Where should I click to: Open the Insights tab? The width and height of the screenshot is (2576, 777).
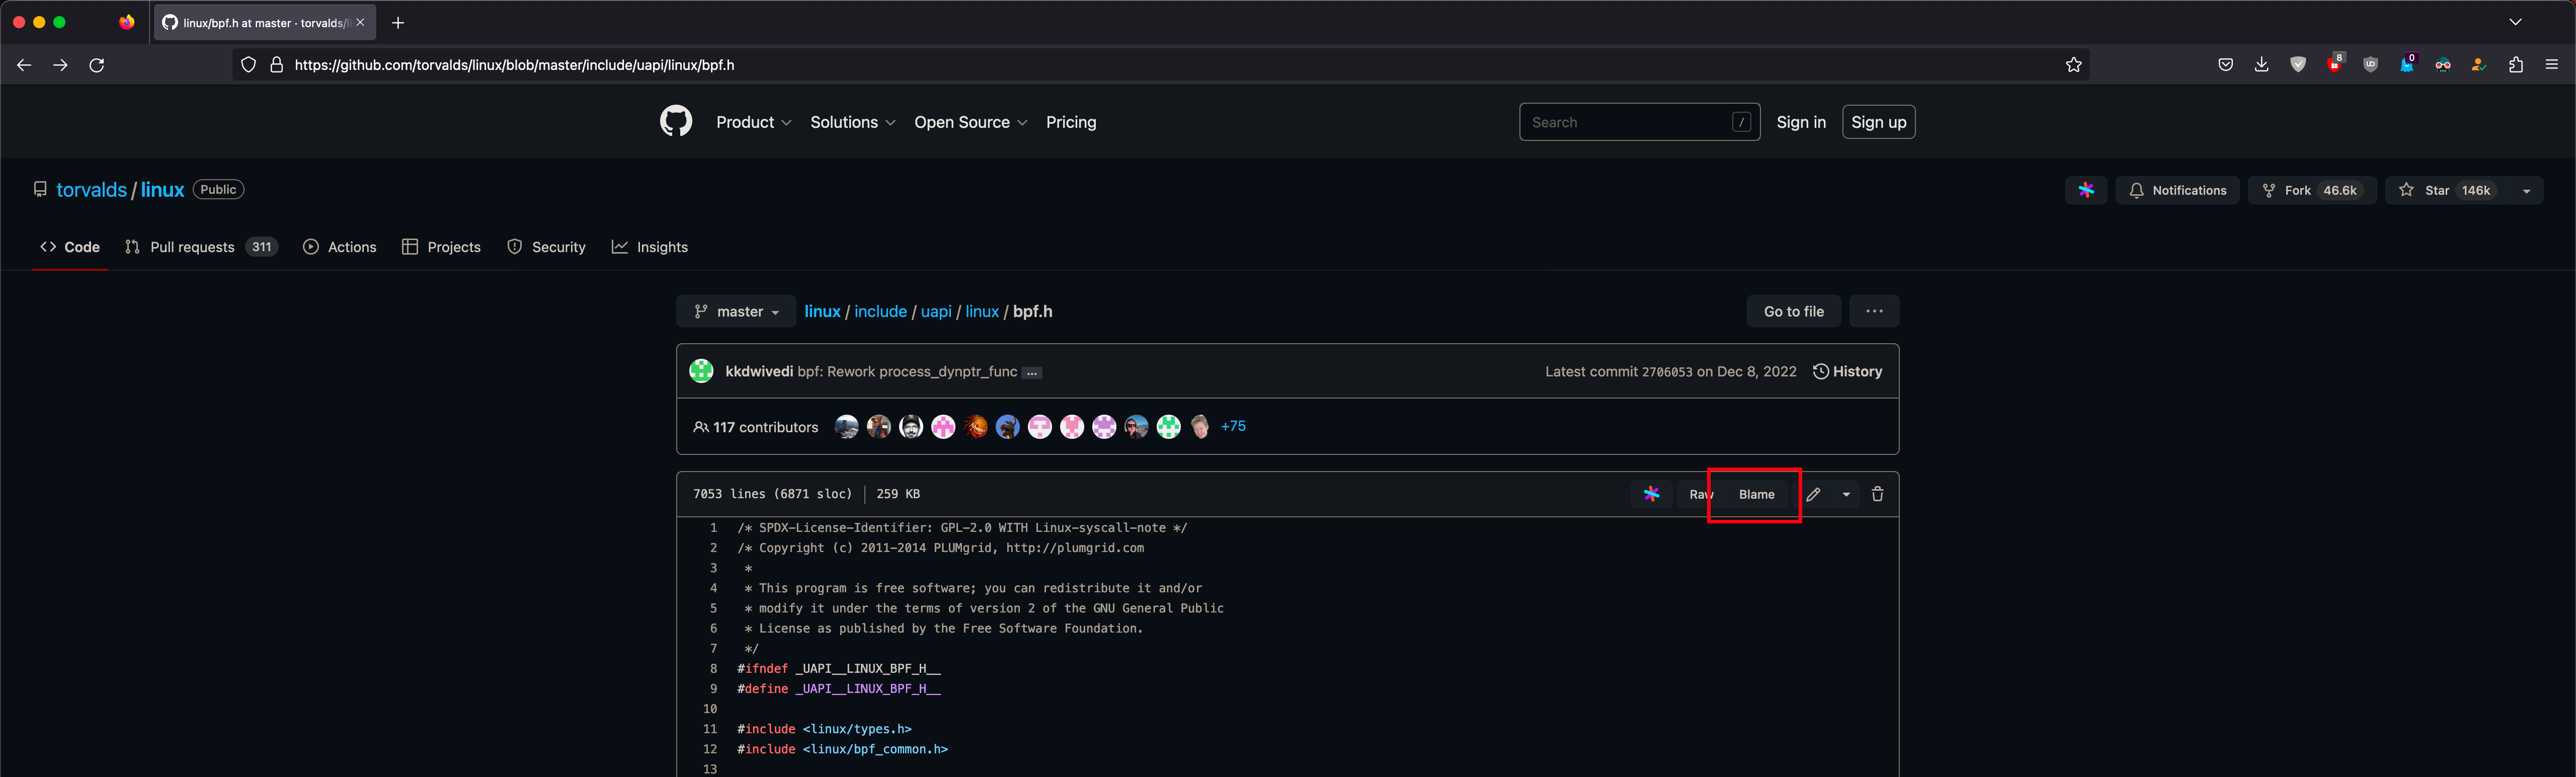pyautogui.click(x=650, y=247)
